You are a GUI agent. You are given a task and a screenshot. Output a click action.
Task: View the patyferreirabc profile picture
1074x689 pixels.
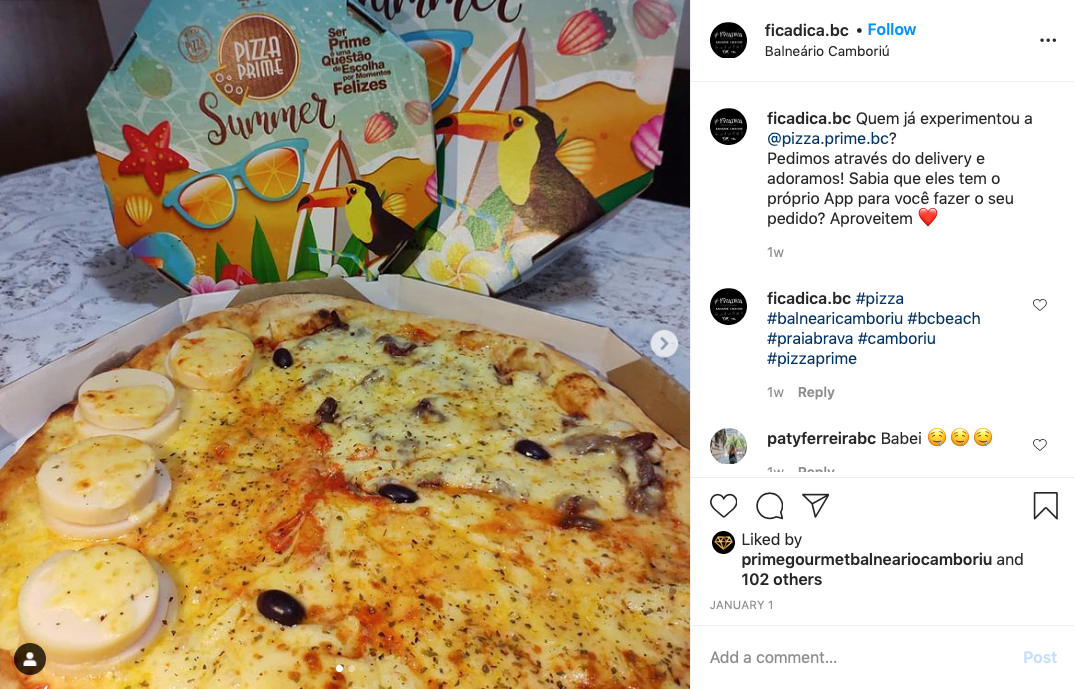pyautogui.click(x=728, y=446)
